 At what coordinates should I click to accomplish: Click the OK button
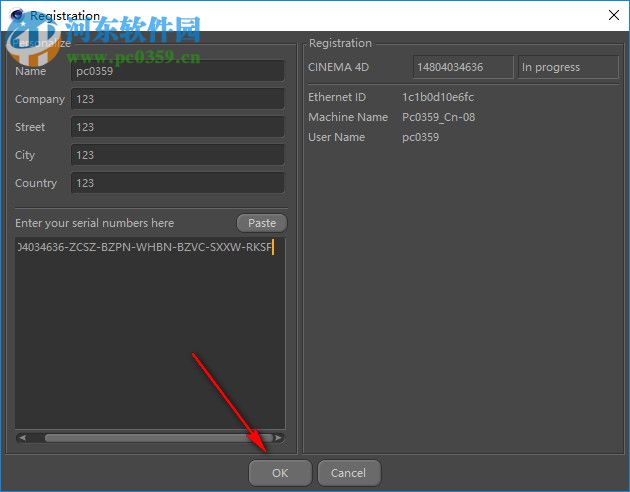pos(280,473)
